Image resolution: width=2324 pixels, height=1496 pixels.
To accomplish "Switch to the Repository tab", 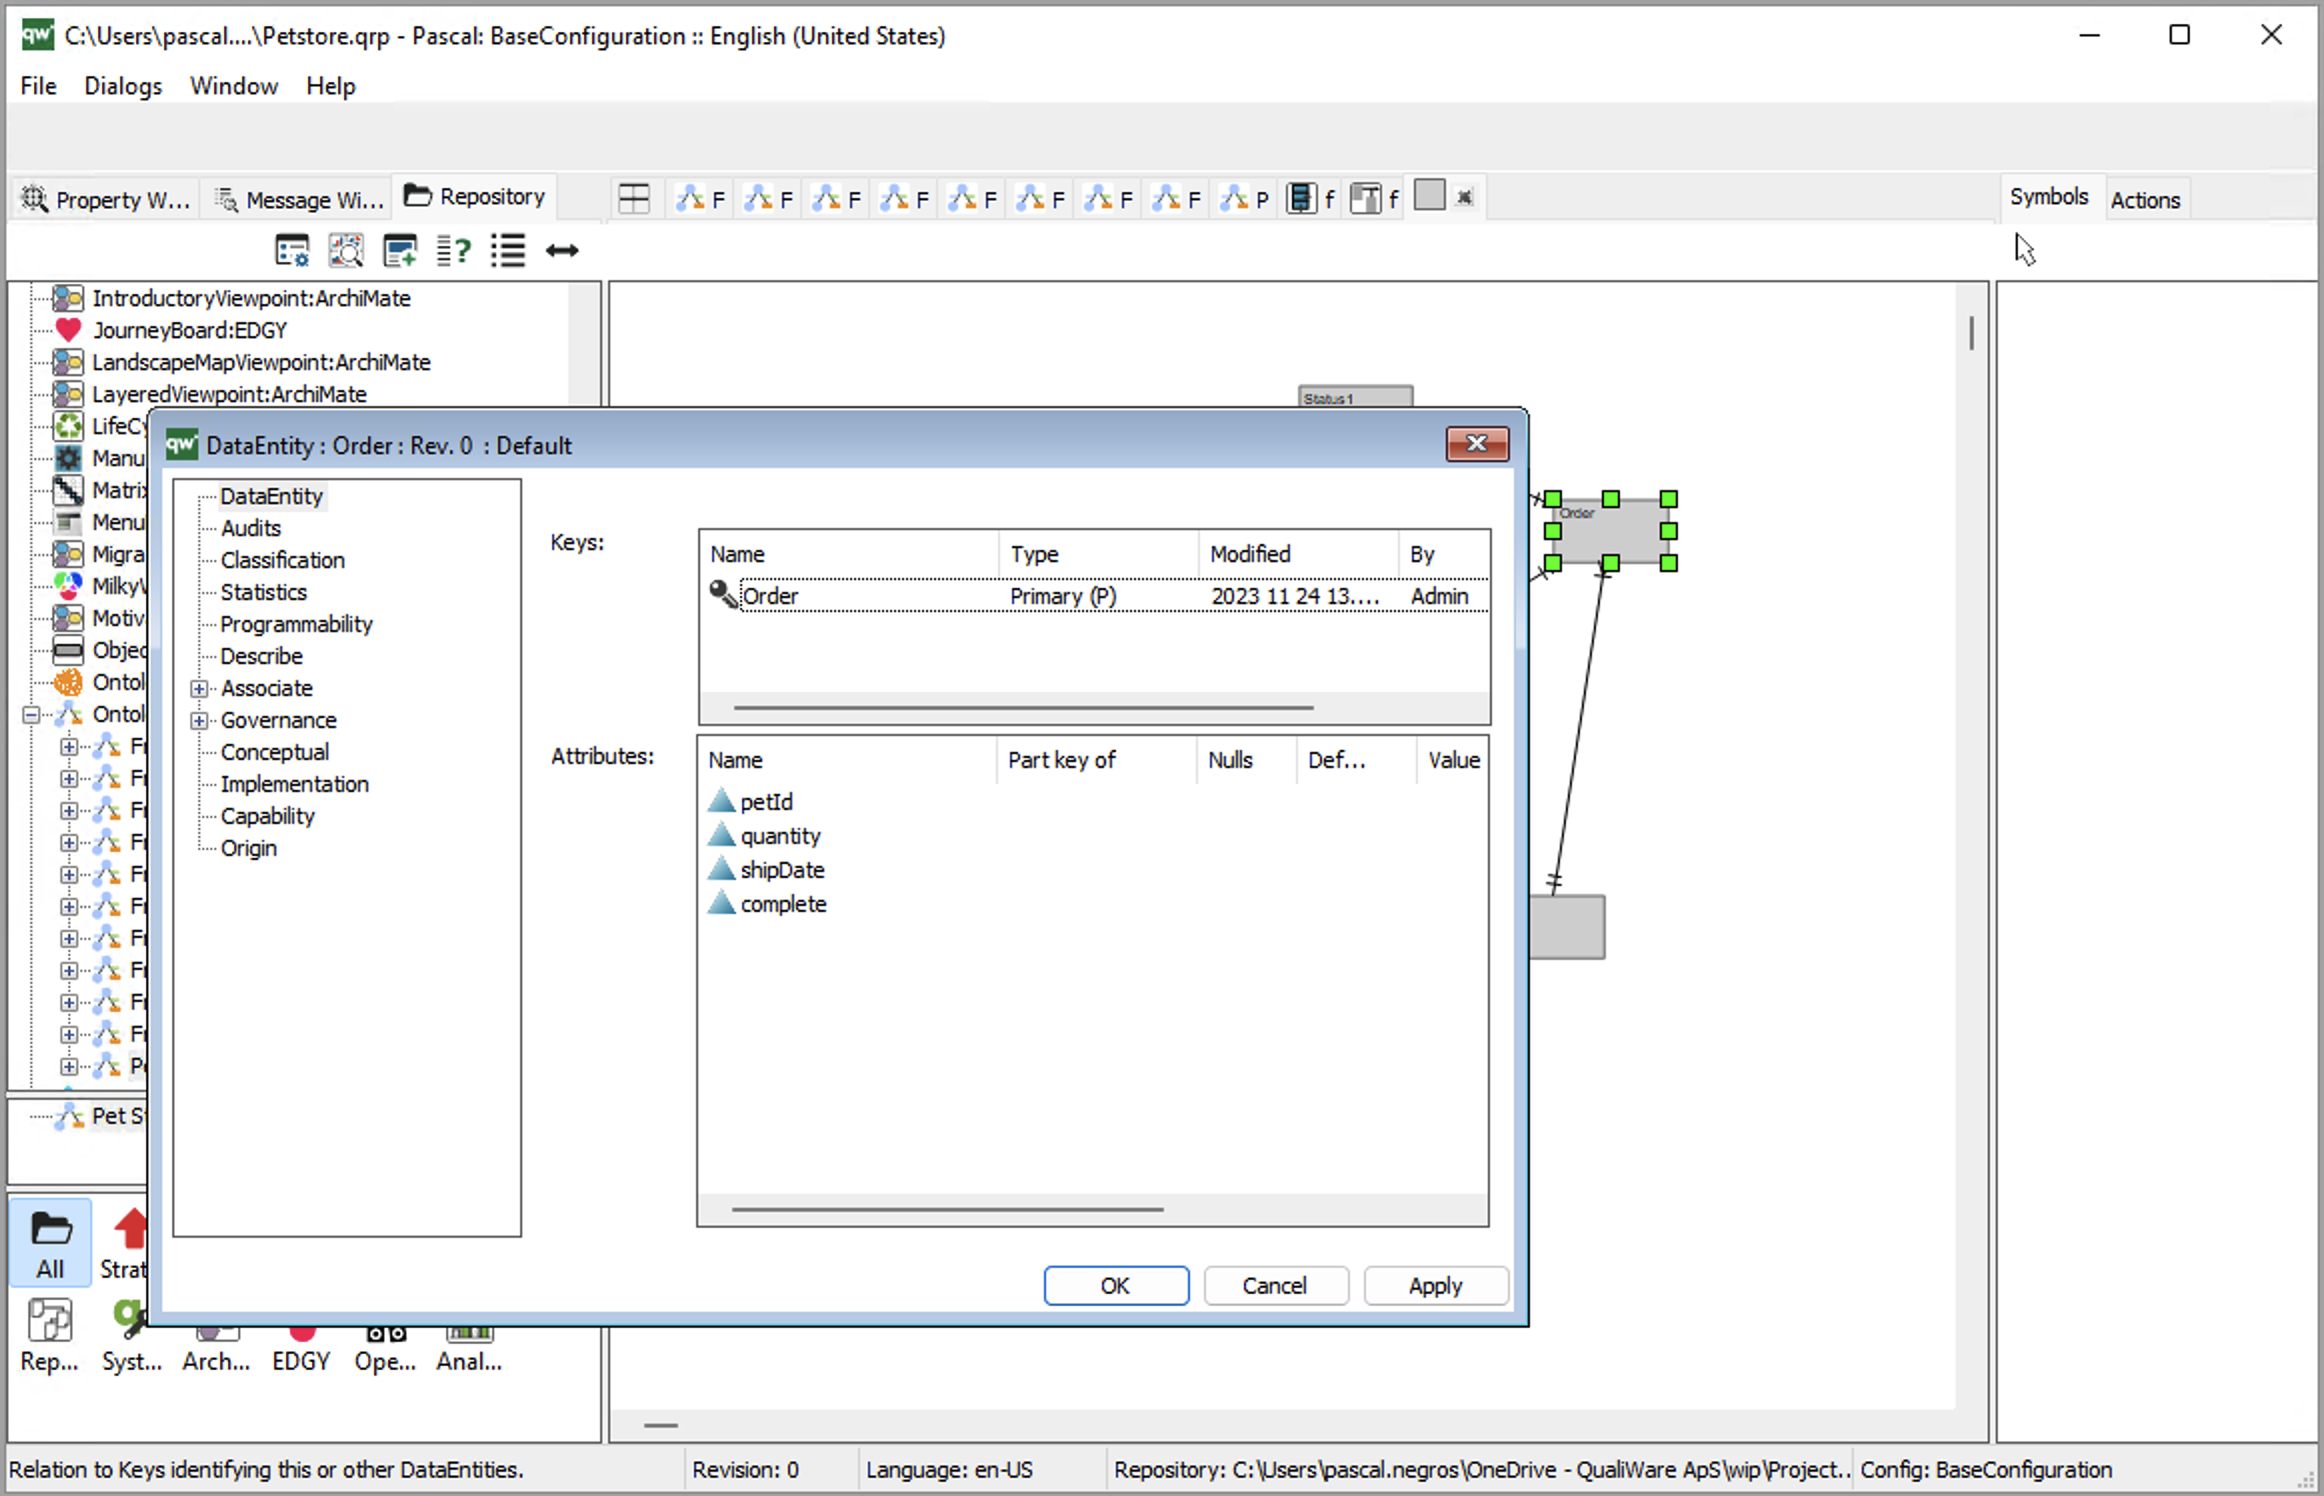I will [475, 197].
